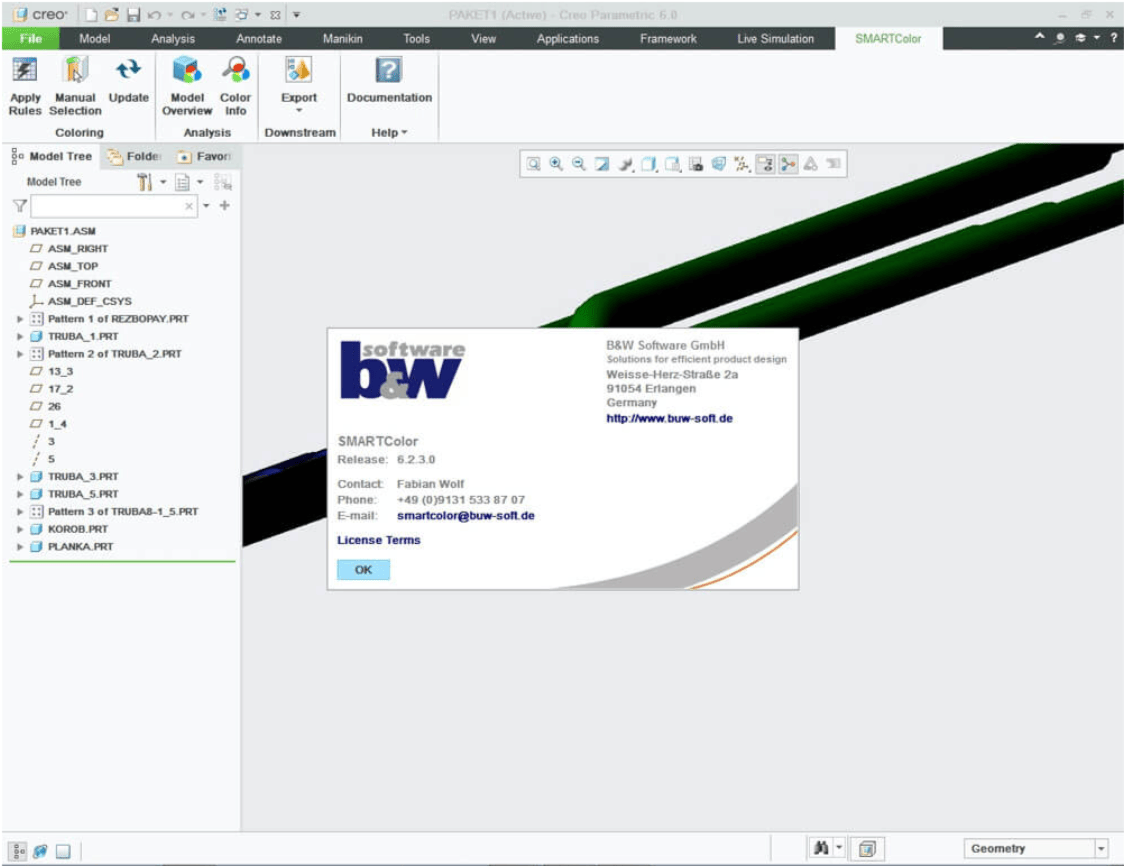Image resolution: width=1124 pixels, height=866 pixels.
Task: Switch to Framework ribbon tab
Action: 668,39
